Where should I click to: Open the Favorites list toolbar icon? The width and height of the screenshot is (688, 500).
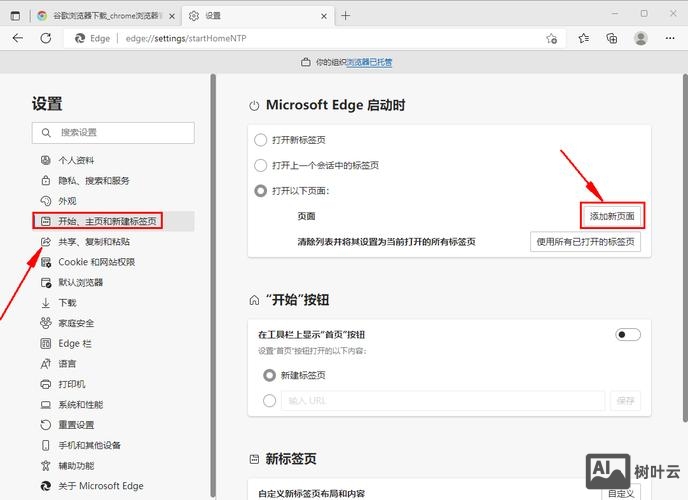(585, 38)
